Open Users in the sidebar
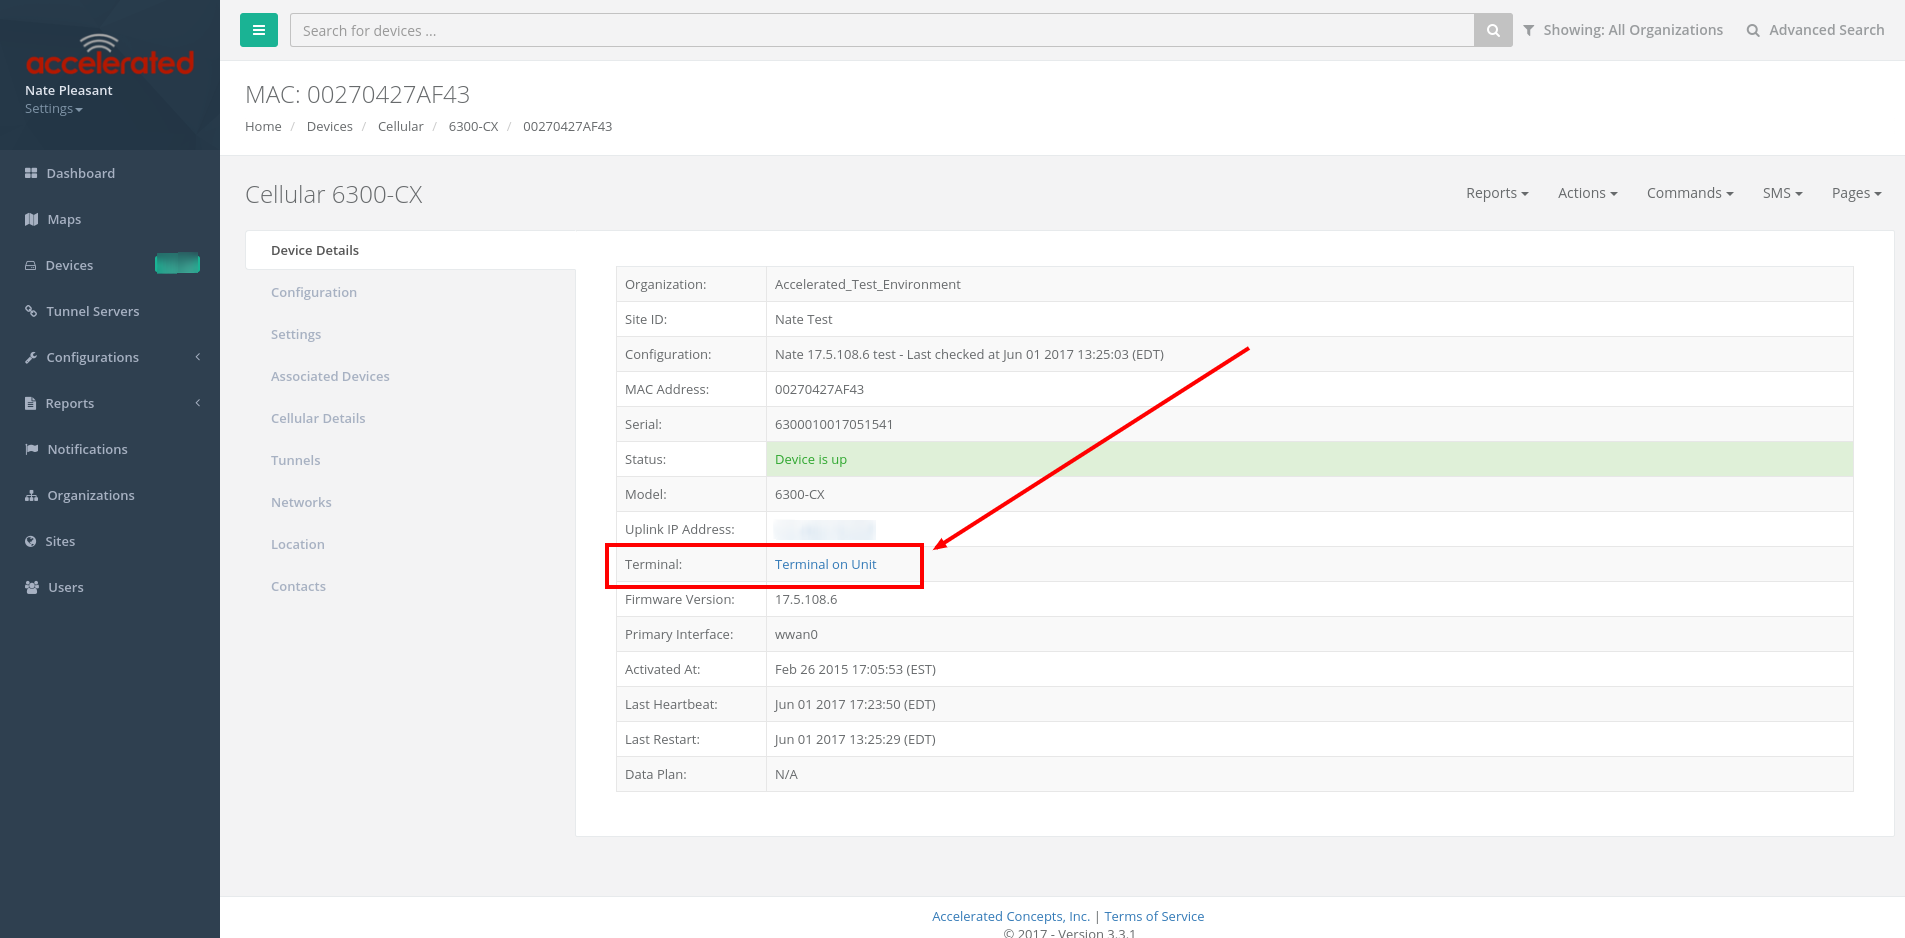 (x=65, y=587)
